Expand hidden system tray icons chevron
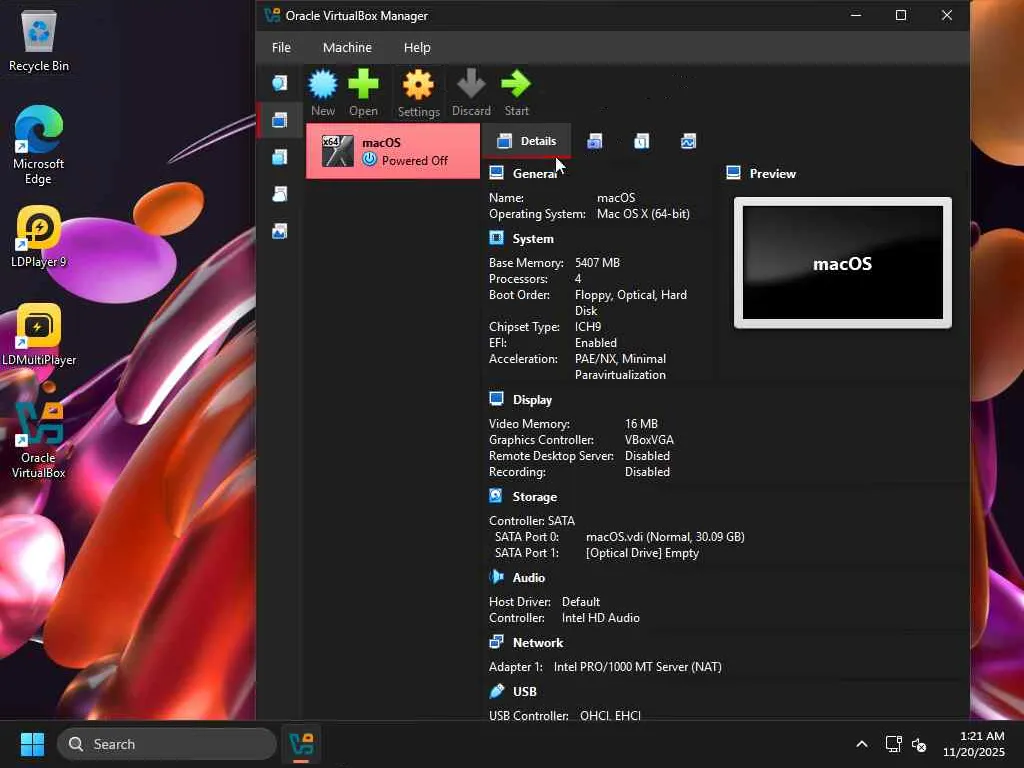The image size is (1024, 768). tap(861, 744)
